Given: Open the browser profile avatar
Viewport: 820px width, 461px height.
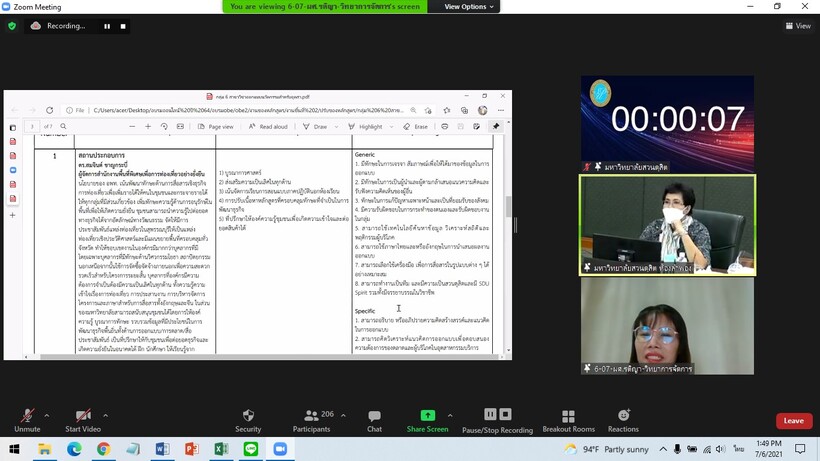Looking at the screenshot, I should tap(483, 110).
